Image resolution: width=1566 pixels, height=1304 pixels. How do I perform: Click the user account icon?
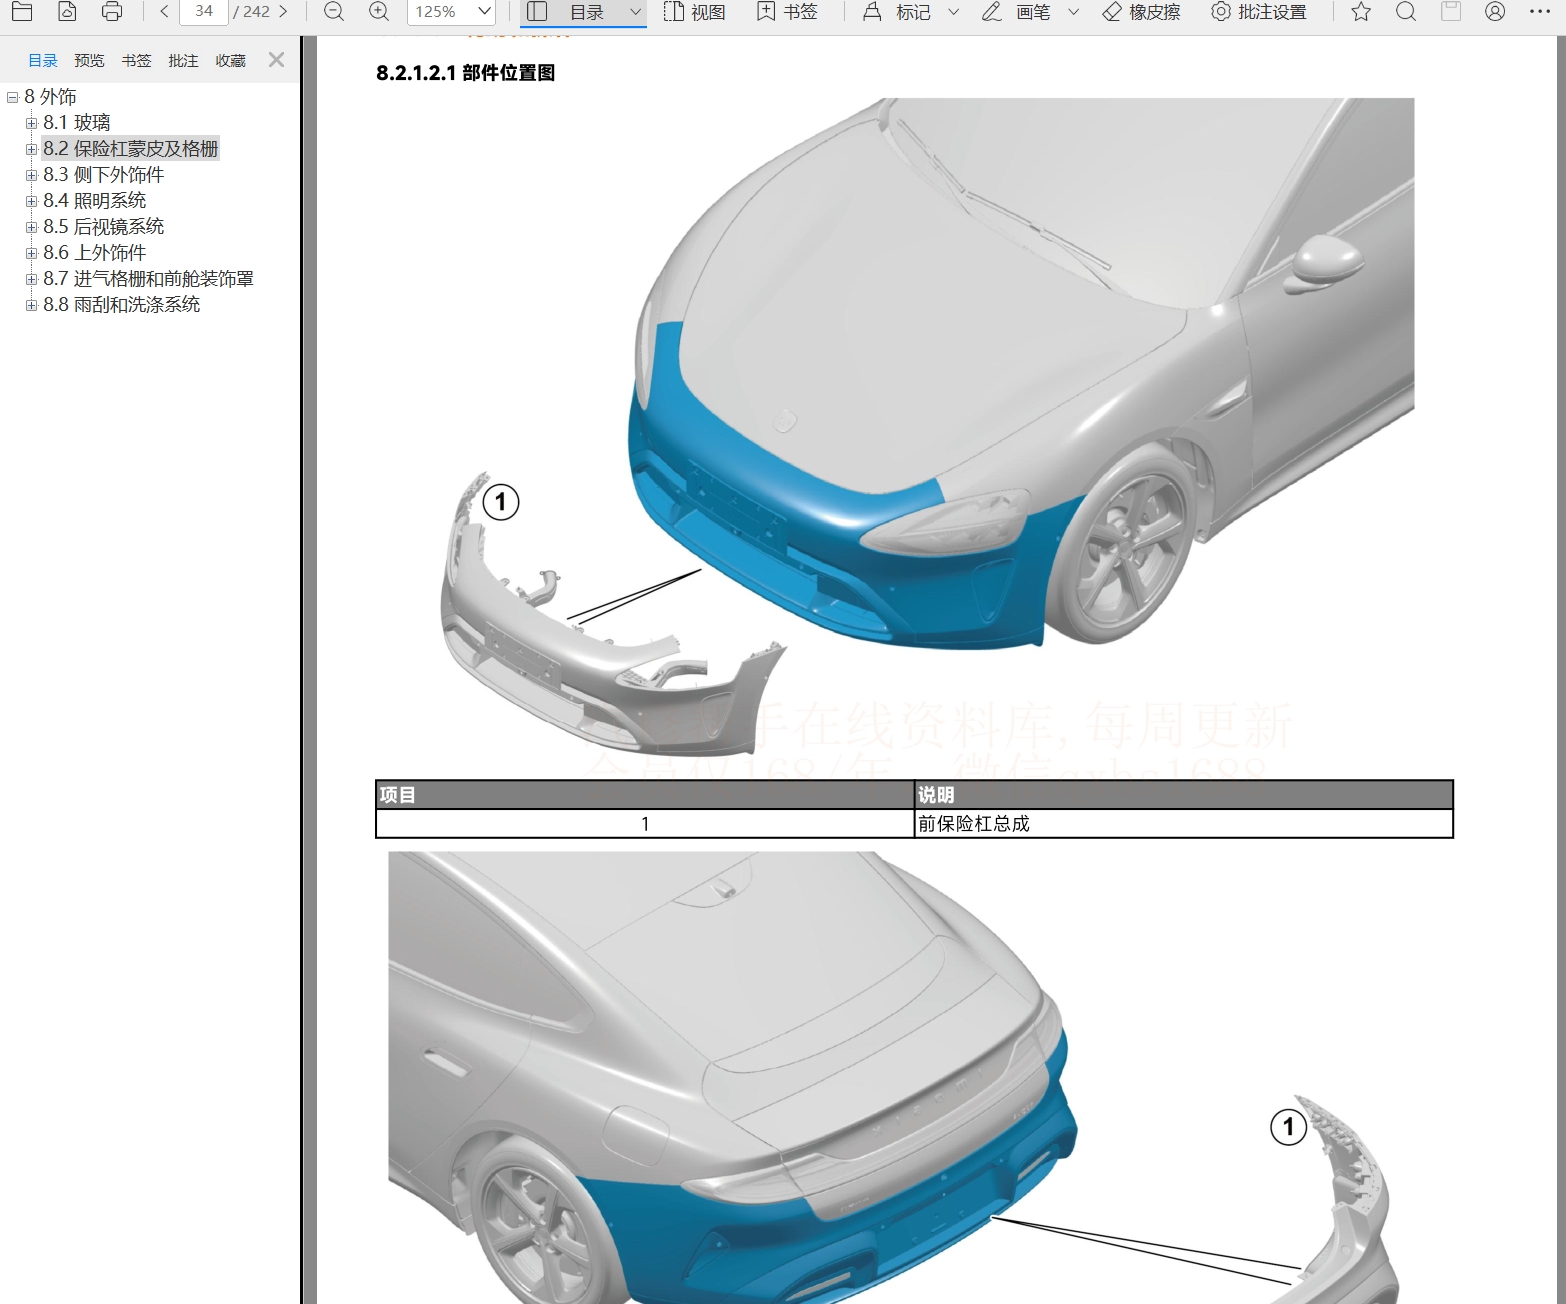(1495, 12)
